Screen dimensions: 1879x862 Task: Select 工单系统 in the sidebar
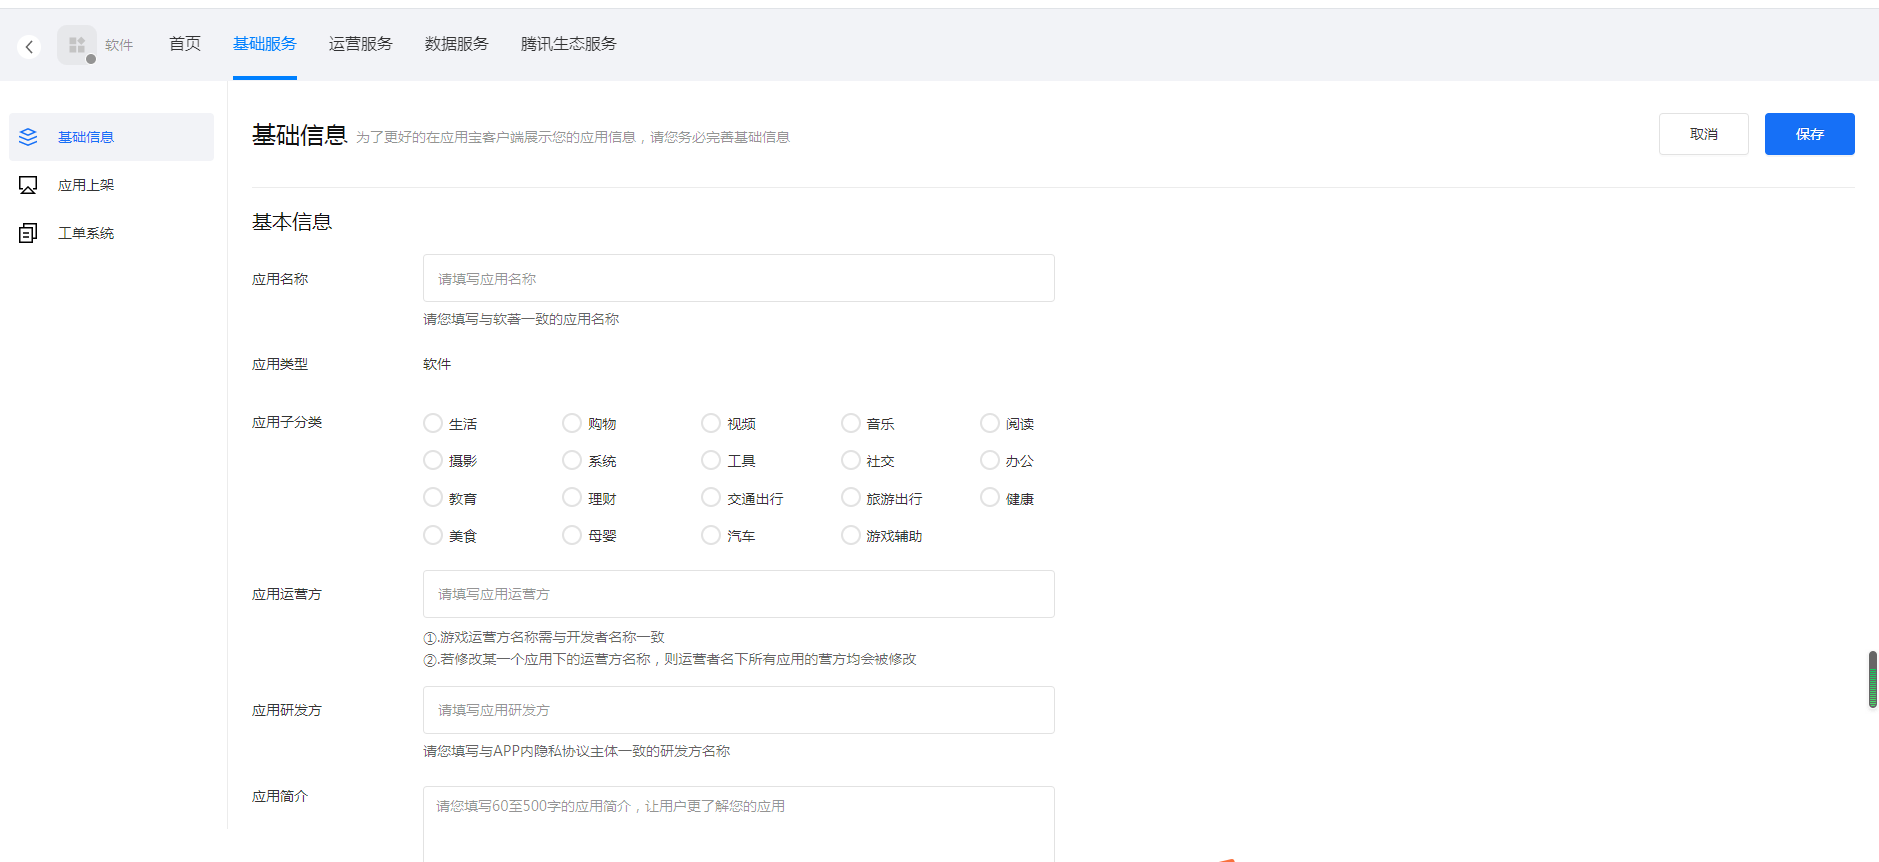pos(112,233)
